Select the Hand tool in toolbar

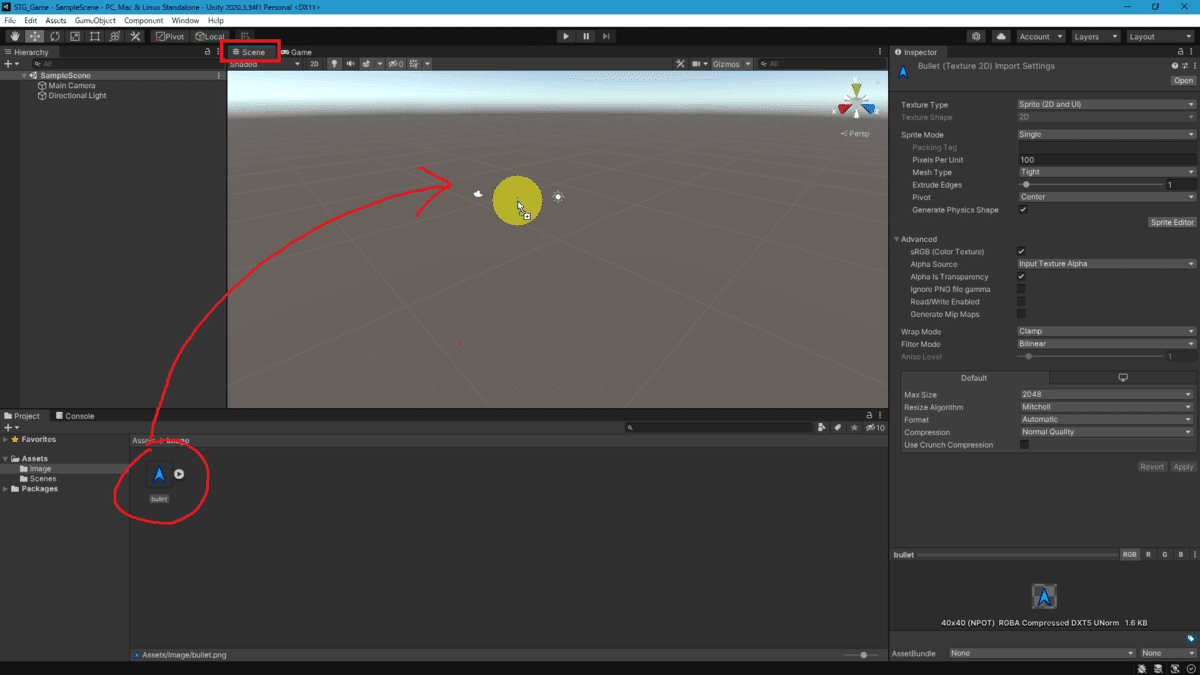15,36
